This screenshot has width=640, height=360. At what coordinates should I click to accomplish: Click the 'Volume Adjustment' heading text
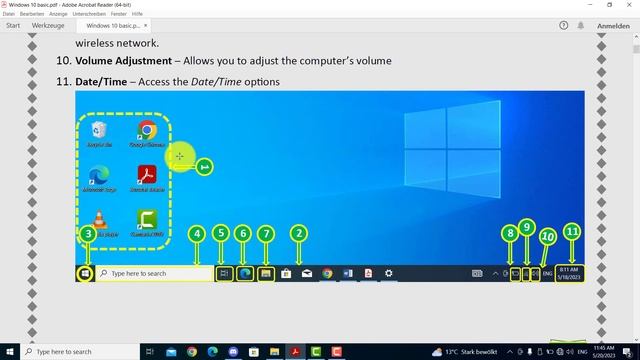tap(123, 61)
